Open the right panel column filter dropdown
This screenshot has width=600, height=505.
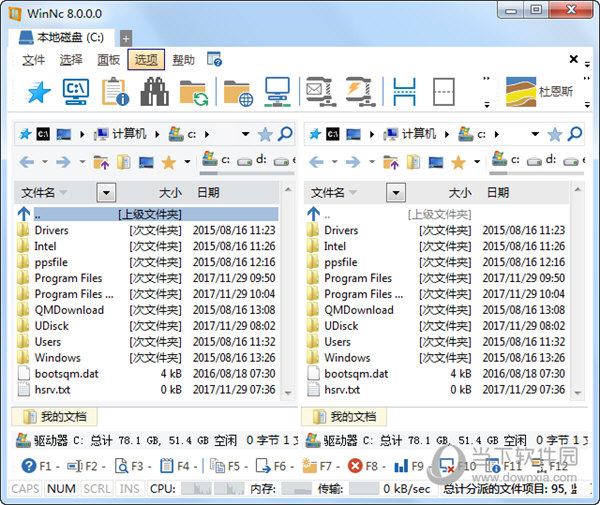coord(396,192)
